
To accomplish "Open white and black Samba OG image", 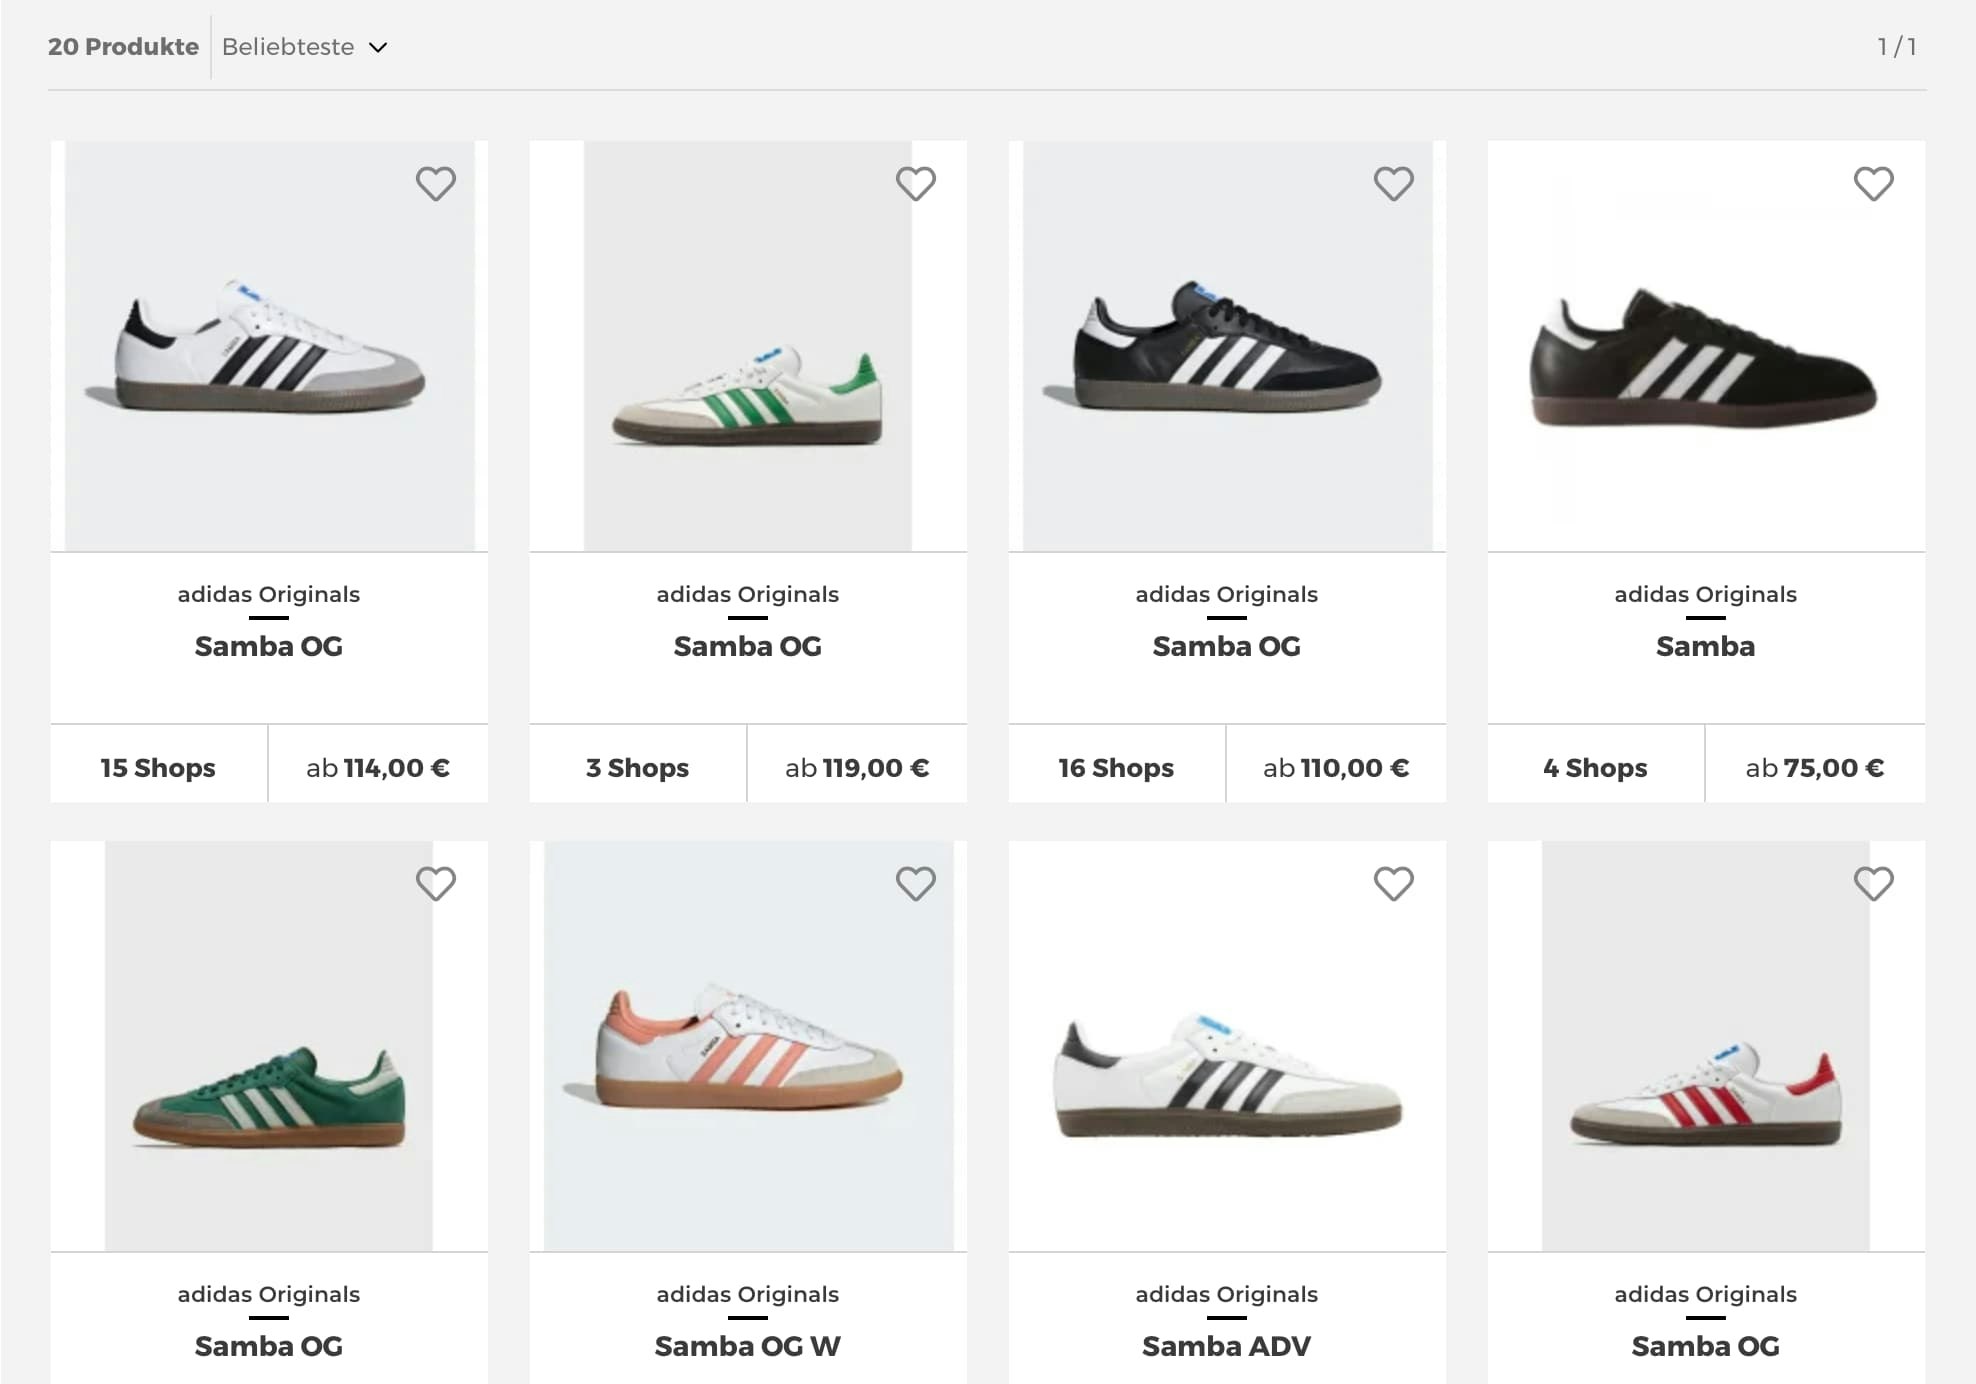I will pos(269,346).
